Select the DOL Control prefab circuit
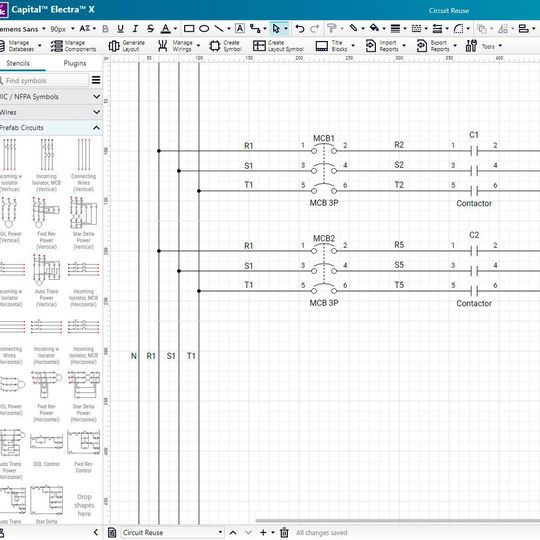 pos(46,449)
